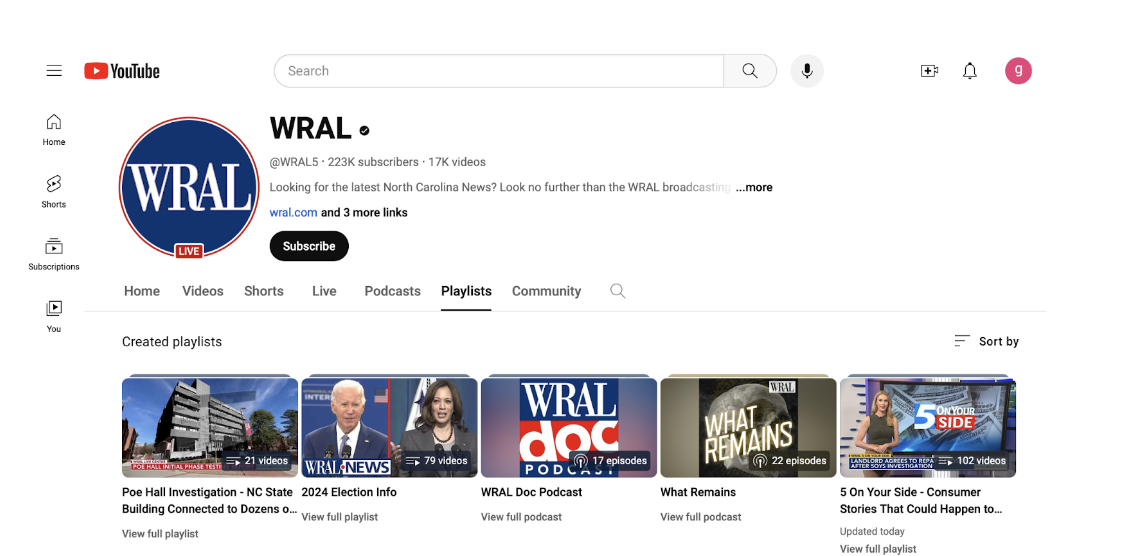
Task: View full podcast for WRAL Doc Podcast
Action: click(522, 517)
